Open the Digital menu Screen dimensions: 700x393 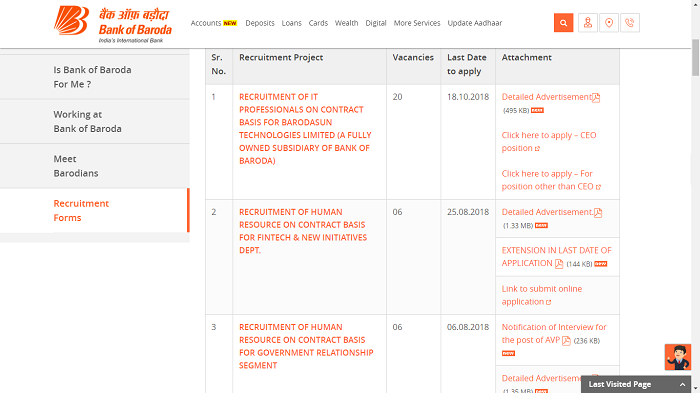click(376, 23)
